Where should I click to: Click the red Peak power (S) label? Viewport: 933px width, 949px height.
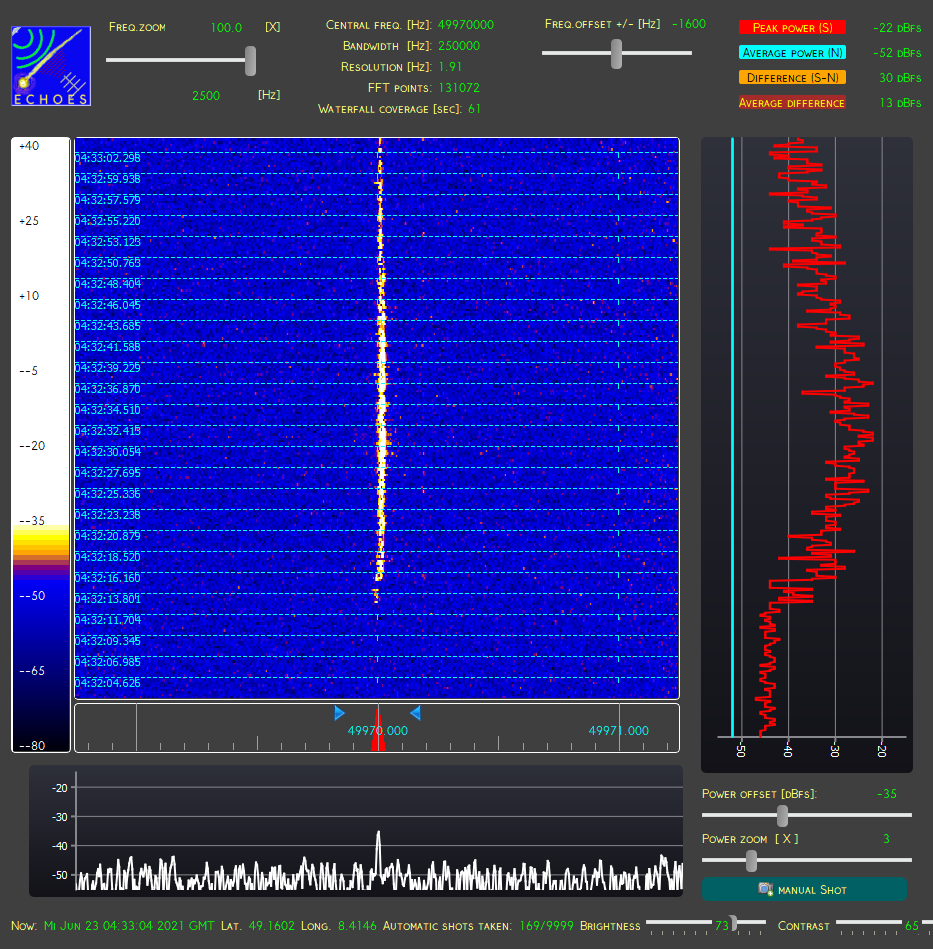792,28
